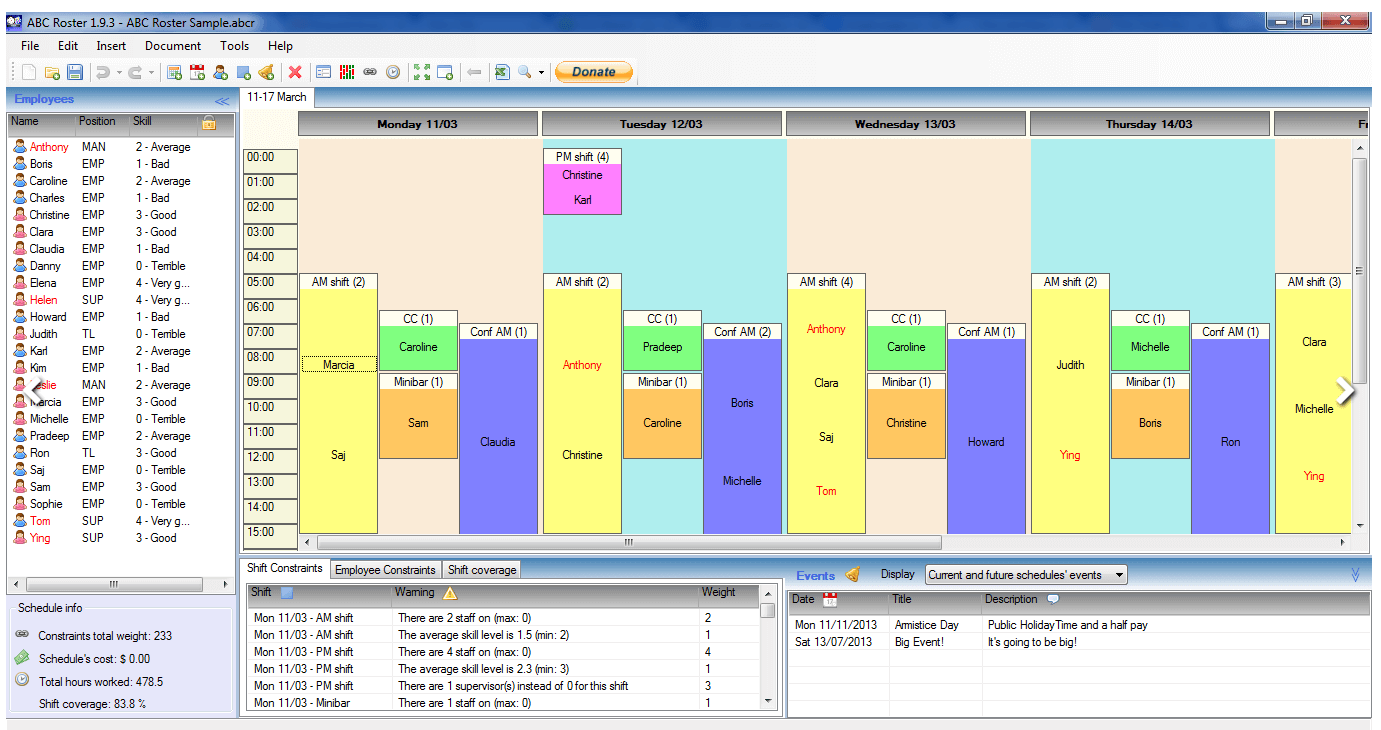The image size is (1381, 730).
Task: Click the red X delete icon
Action: (x=295, y=72)
